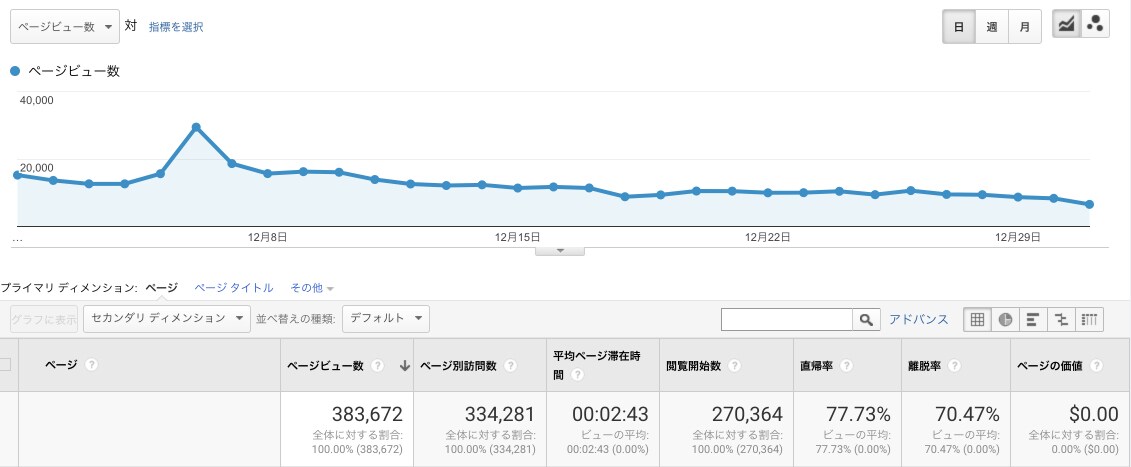The width and height of the screenshot is (1131, 467).
Task: Click the 12月15日 axis date label
Action: click(x=518, y=236)
